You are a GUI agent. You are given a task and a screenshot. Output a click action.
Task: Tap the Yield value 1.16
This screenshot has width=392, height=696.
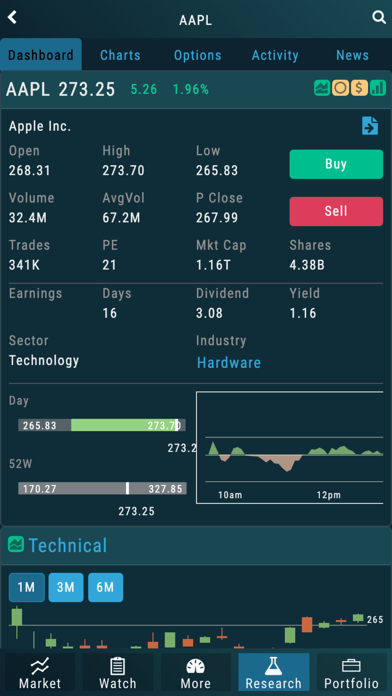[303, 313]
